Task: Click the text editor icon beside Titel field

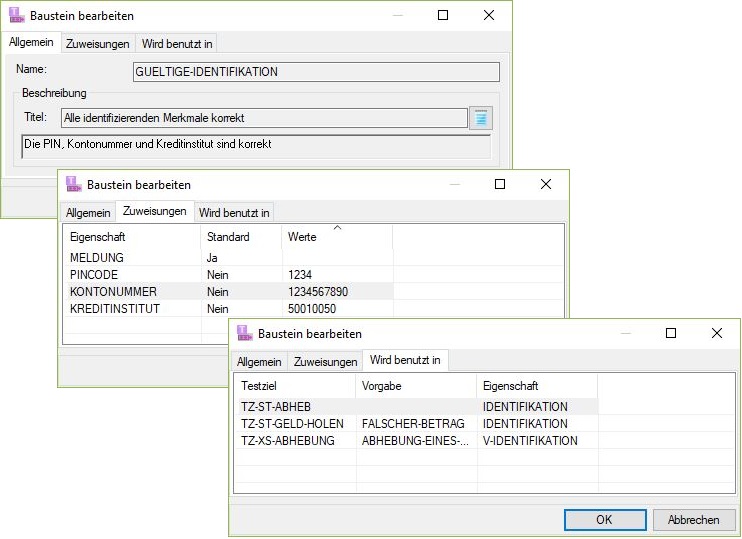Action: coord(482,118)
